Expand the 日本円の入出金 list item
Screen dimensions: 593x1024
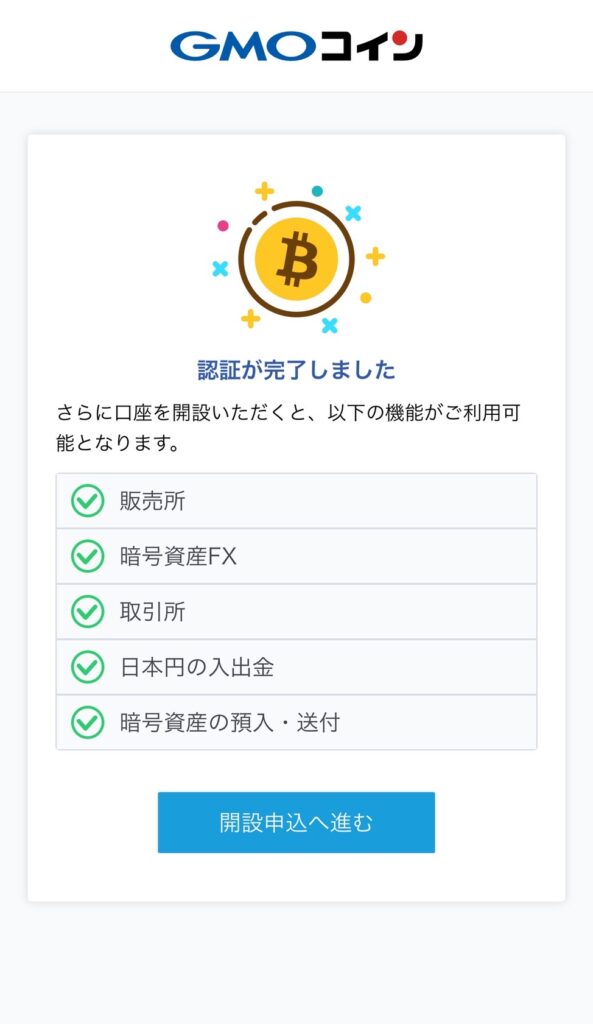(x=297, y=669)
